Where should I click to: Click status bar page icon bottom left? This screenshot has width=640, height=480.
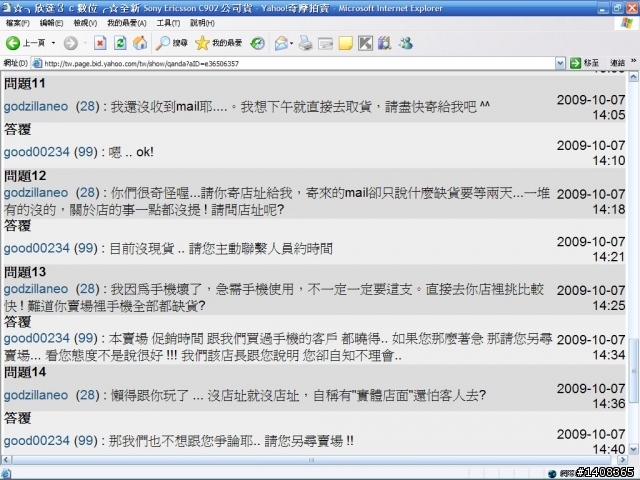pyautogui.click(x=6, y=473)
